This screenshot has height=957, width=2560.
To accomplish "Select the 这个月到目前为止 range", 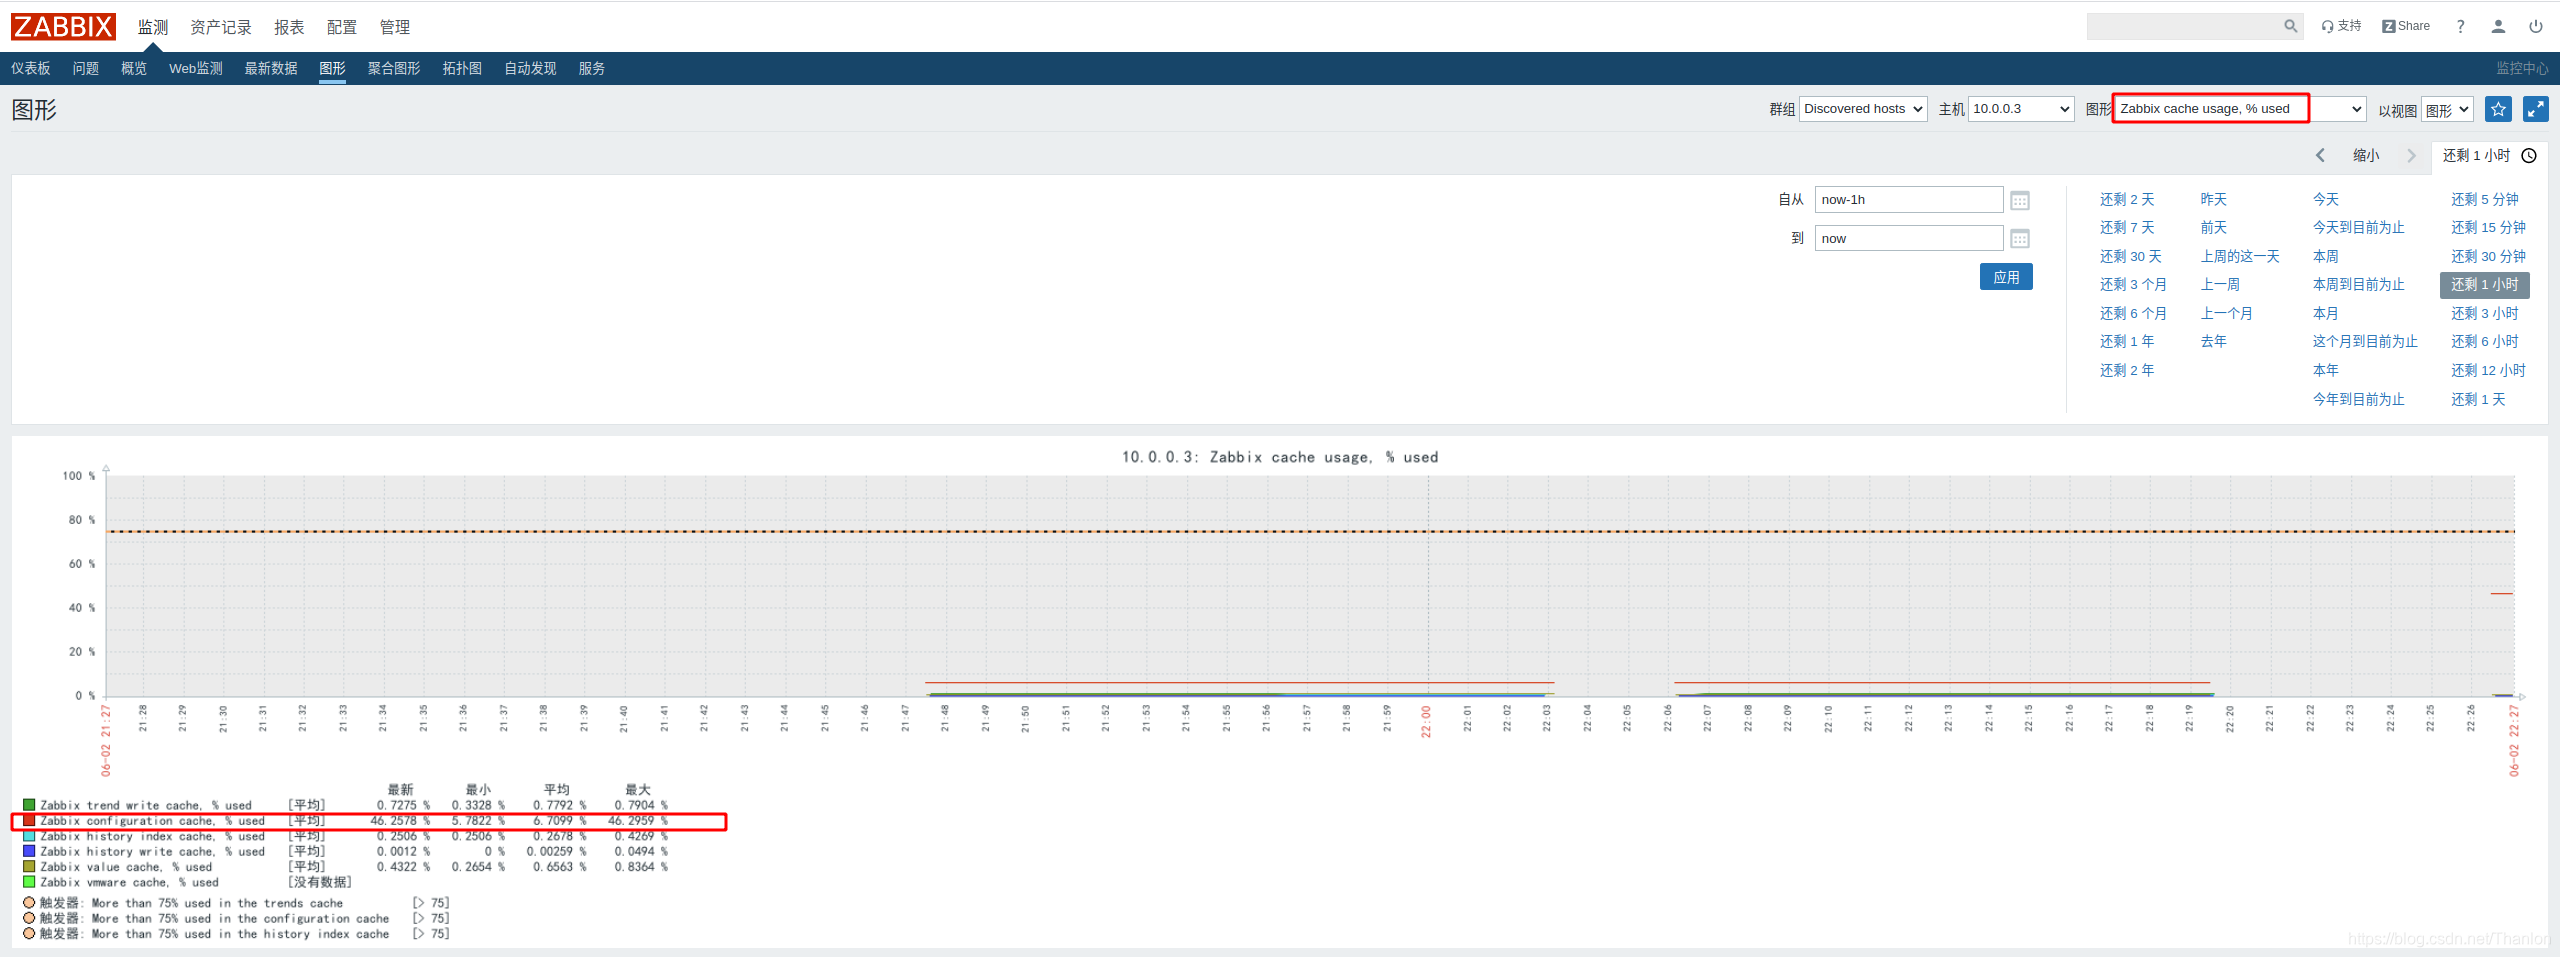I will click(x=2365, y=342).
